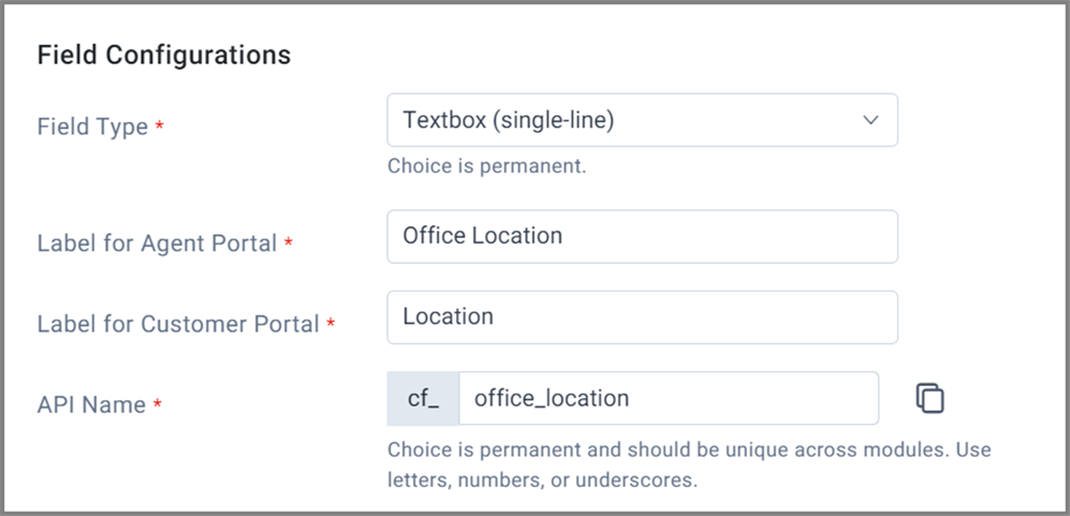Click the asterisk next to Label for Agent Portal
The width and height of the screenshot is (1070, 516).
click(289, 241)
